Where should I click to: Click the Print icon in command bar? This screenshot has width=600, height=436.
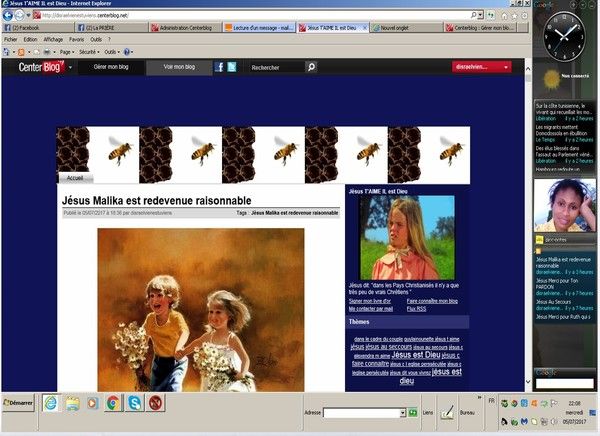coord(47,52)
